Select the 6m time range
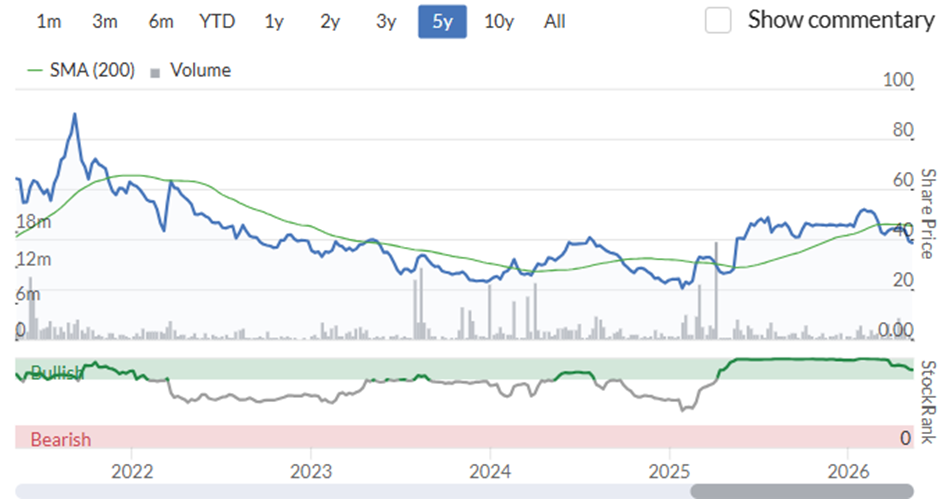This screenshot has height=499, width=940. pos(161,22)
